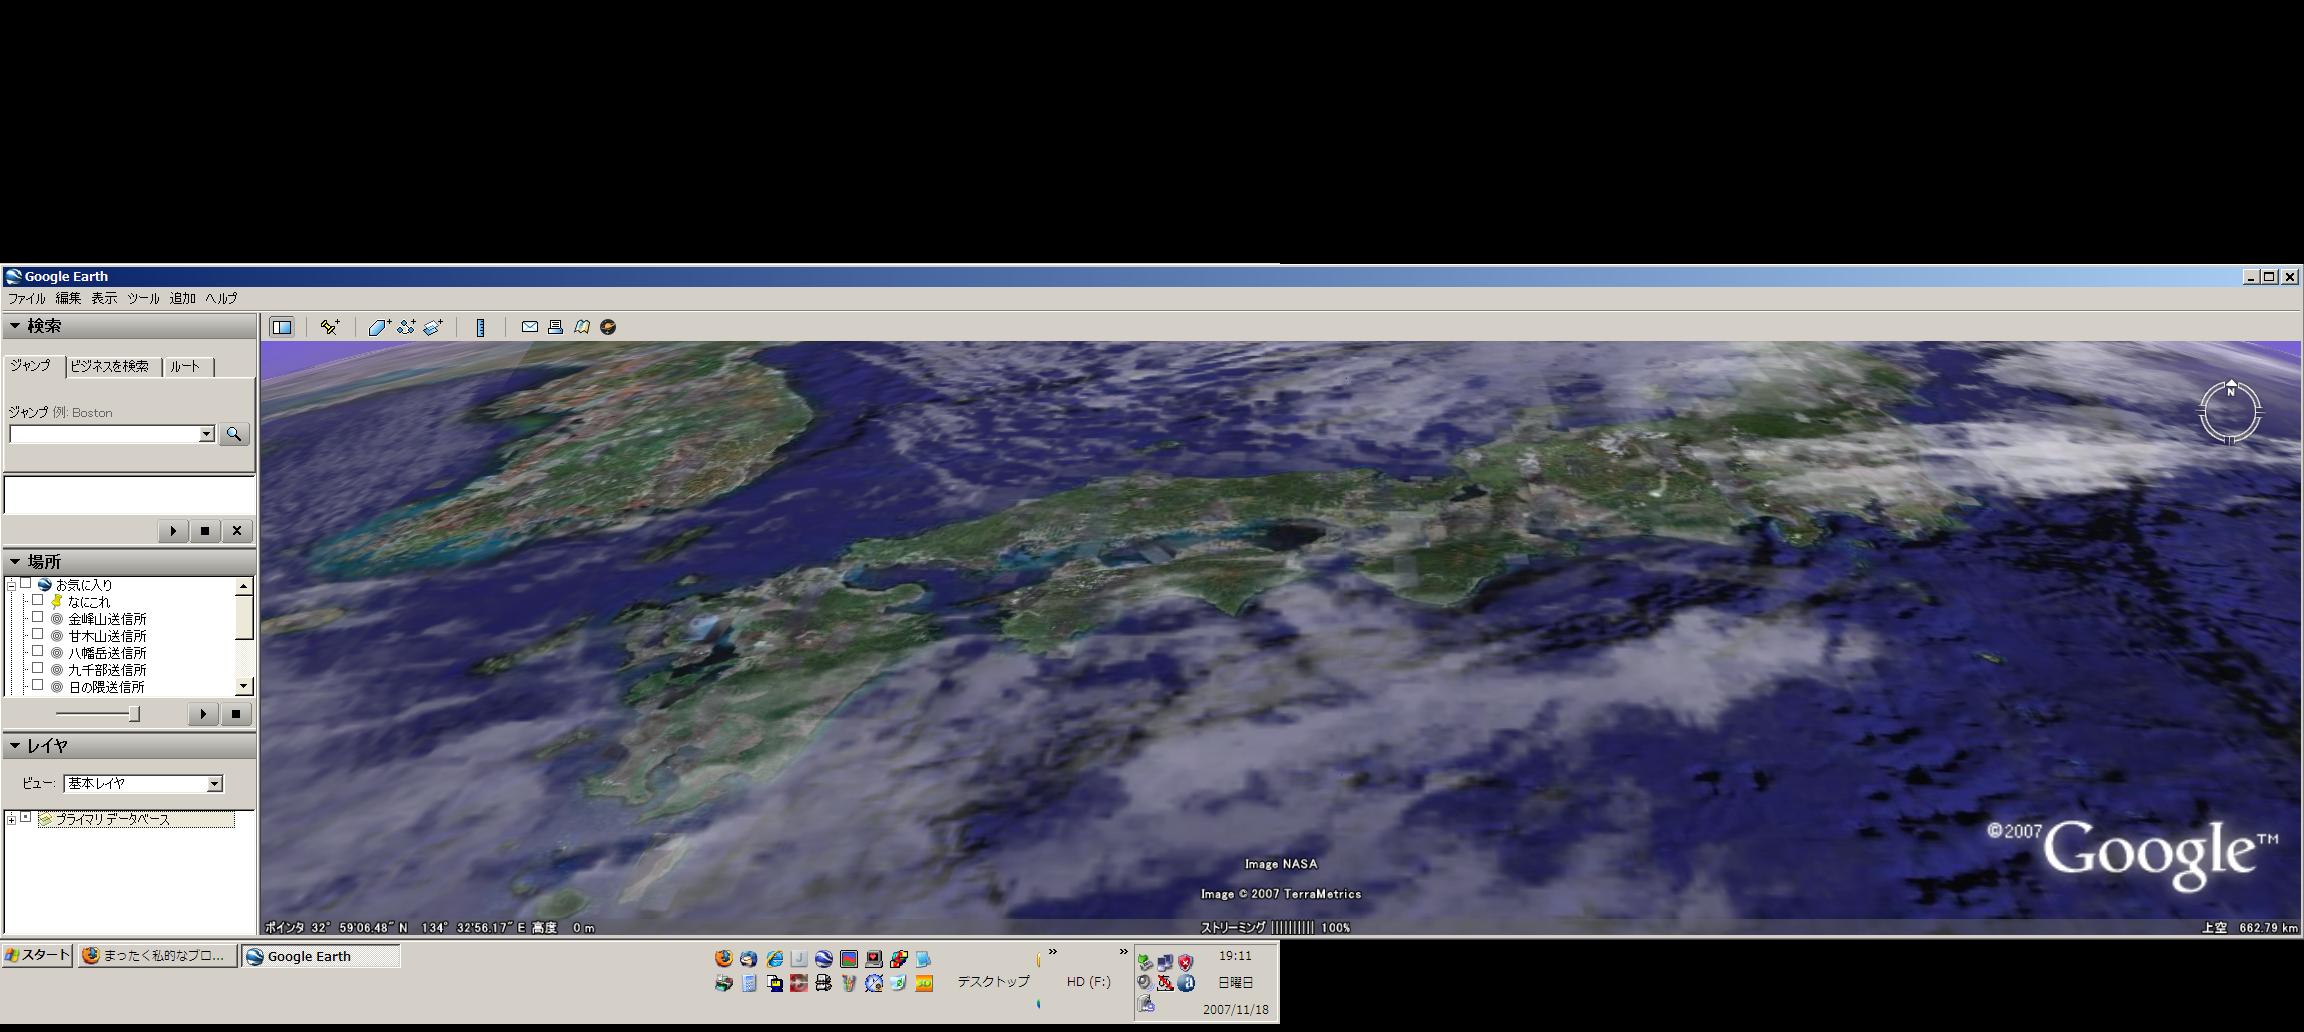Email the current view via envelope icon

(x=530, y=327)
